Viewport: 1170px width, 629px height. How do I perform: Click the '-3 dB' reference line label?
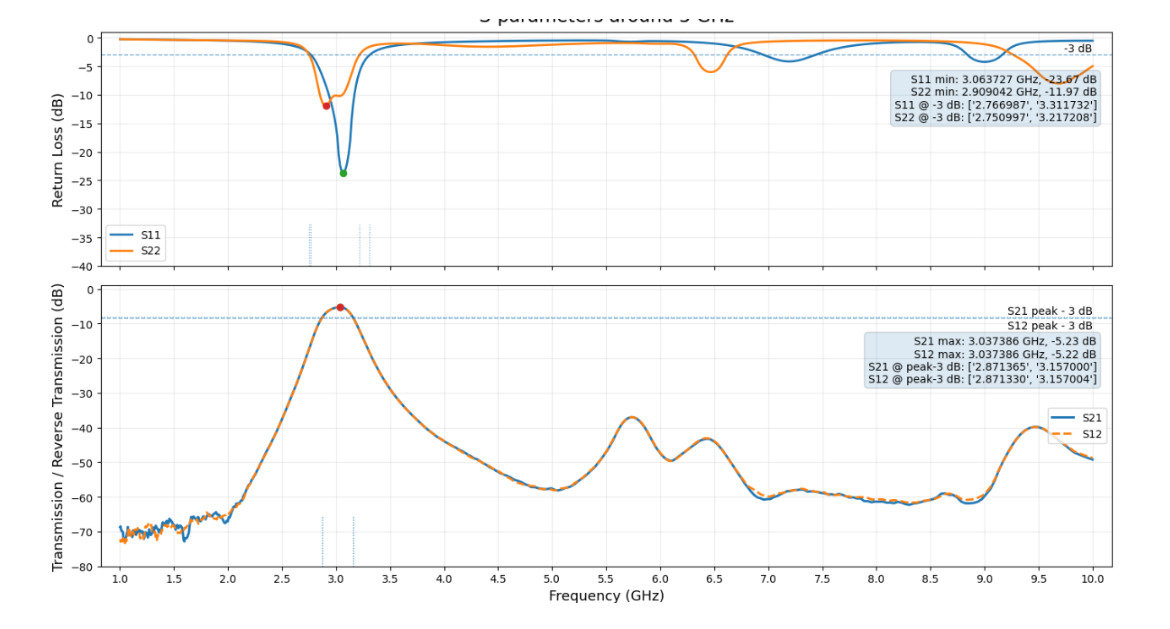pyautogui.click(x=1077, y=48)
